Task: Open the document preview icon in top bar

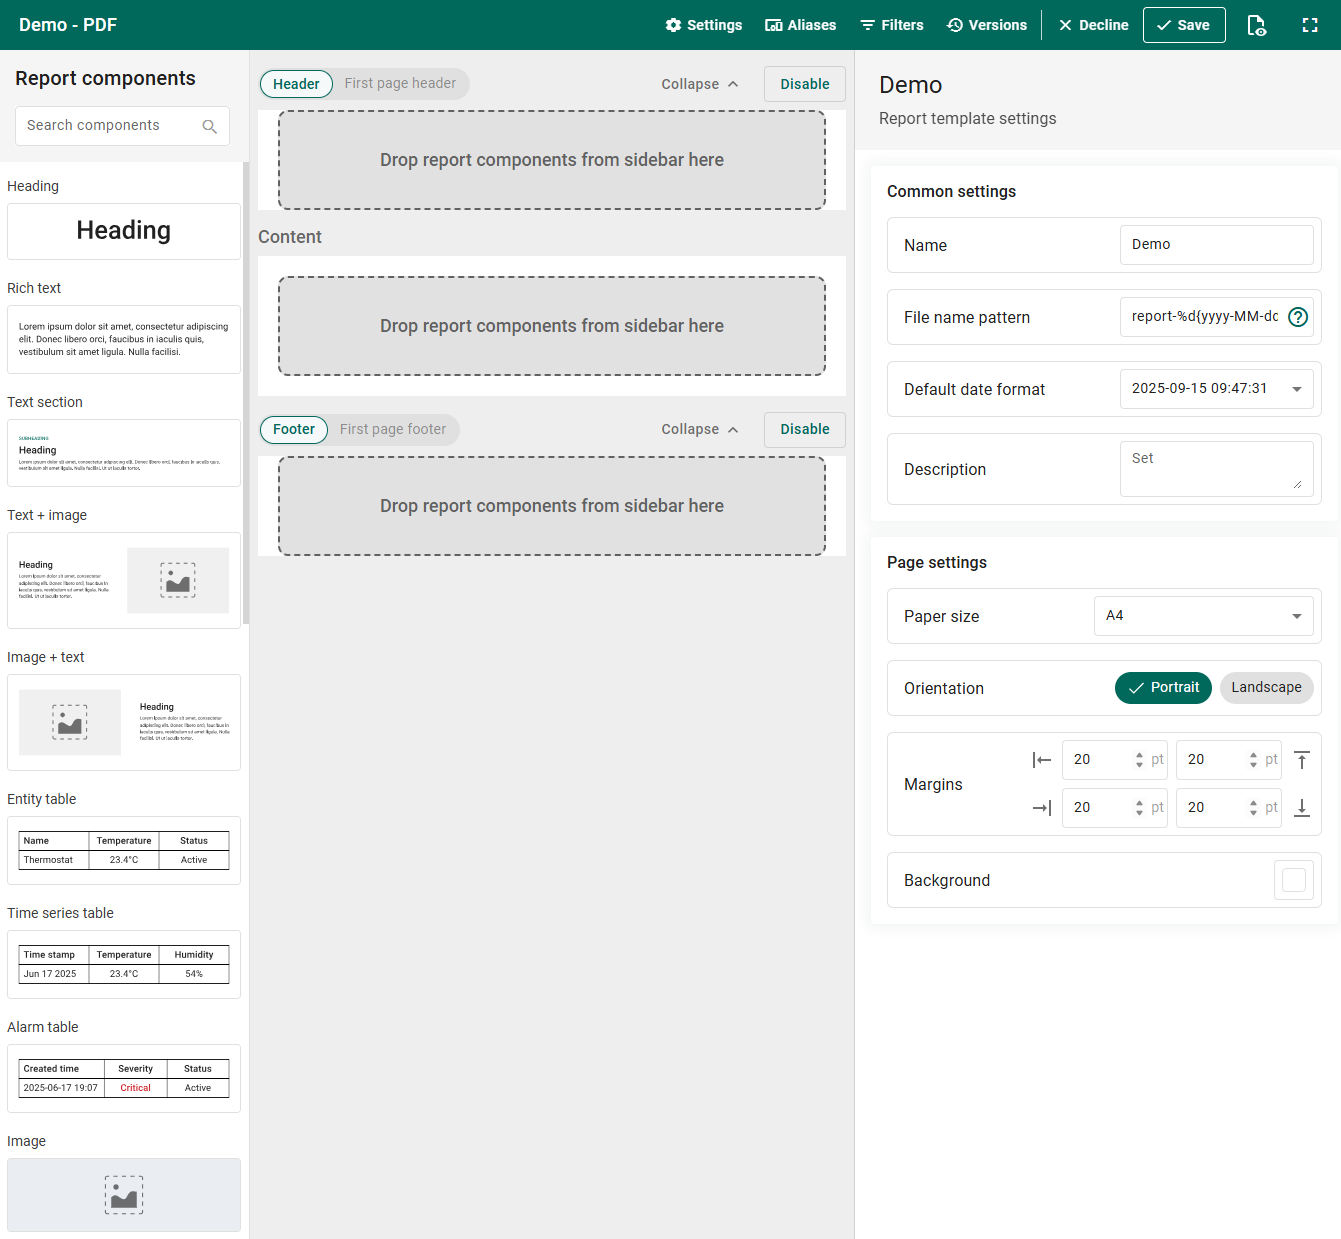Action: 1257,25
